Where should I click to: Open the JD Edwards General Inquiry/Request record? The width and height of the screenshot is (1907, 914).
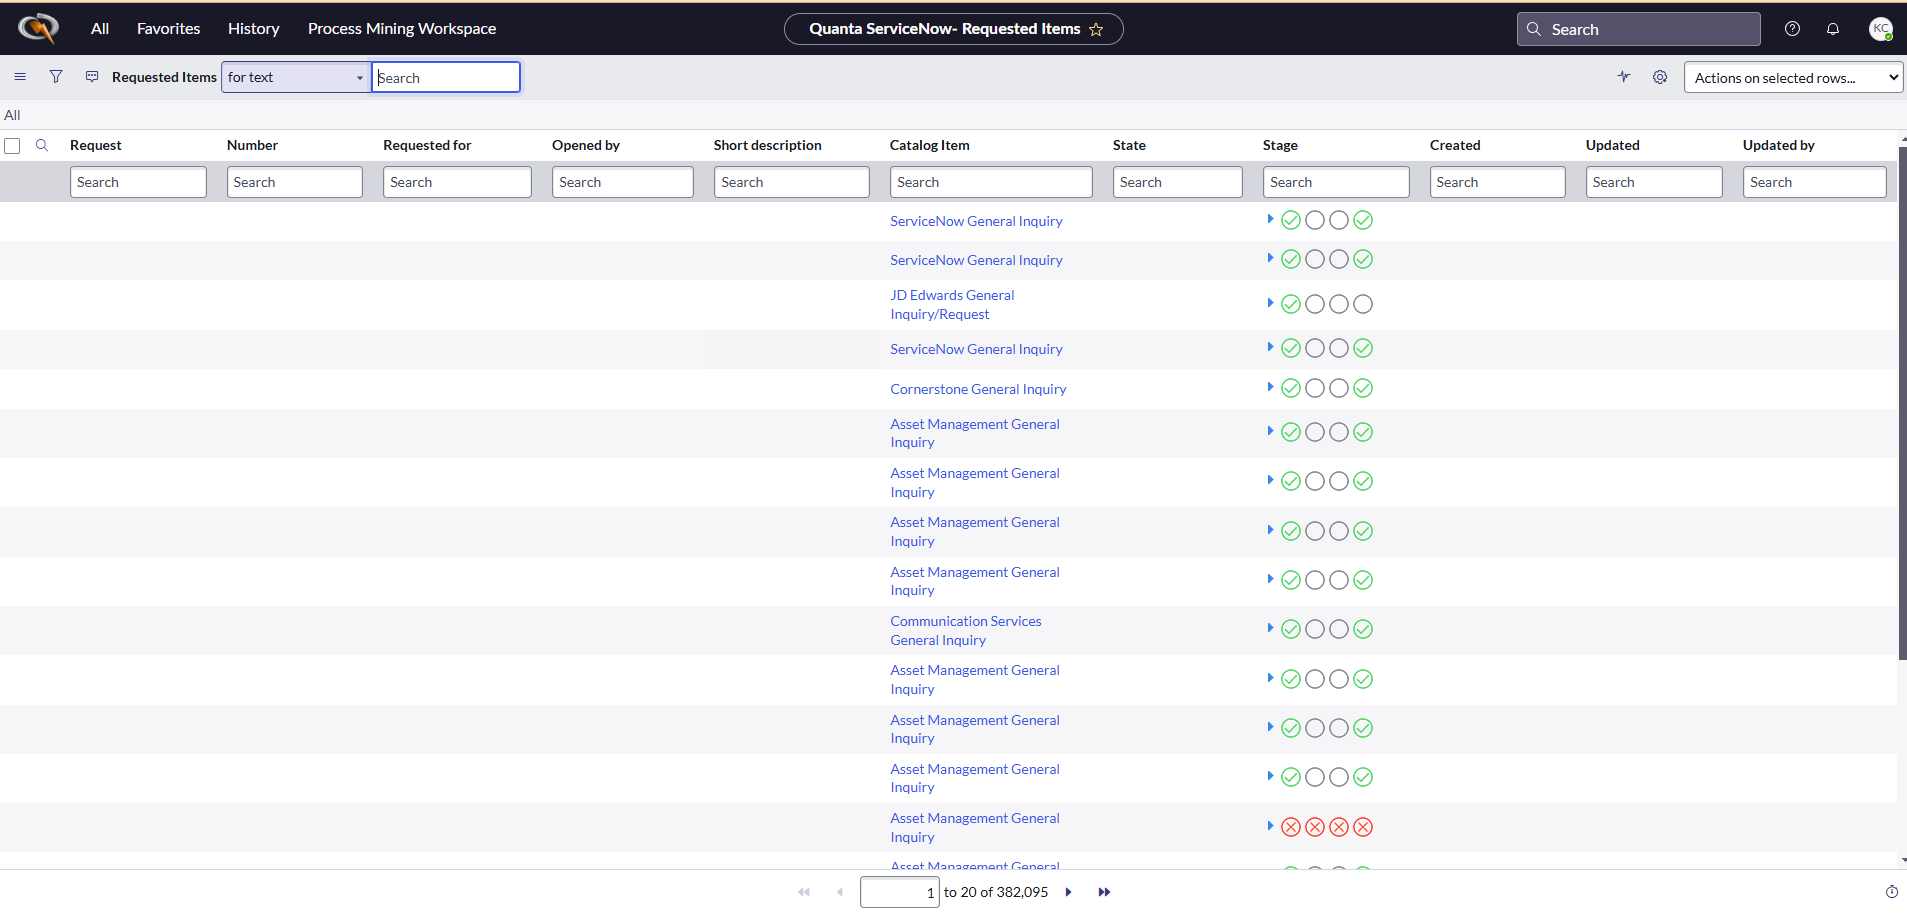[x=951, y=304]
